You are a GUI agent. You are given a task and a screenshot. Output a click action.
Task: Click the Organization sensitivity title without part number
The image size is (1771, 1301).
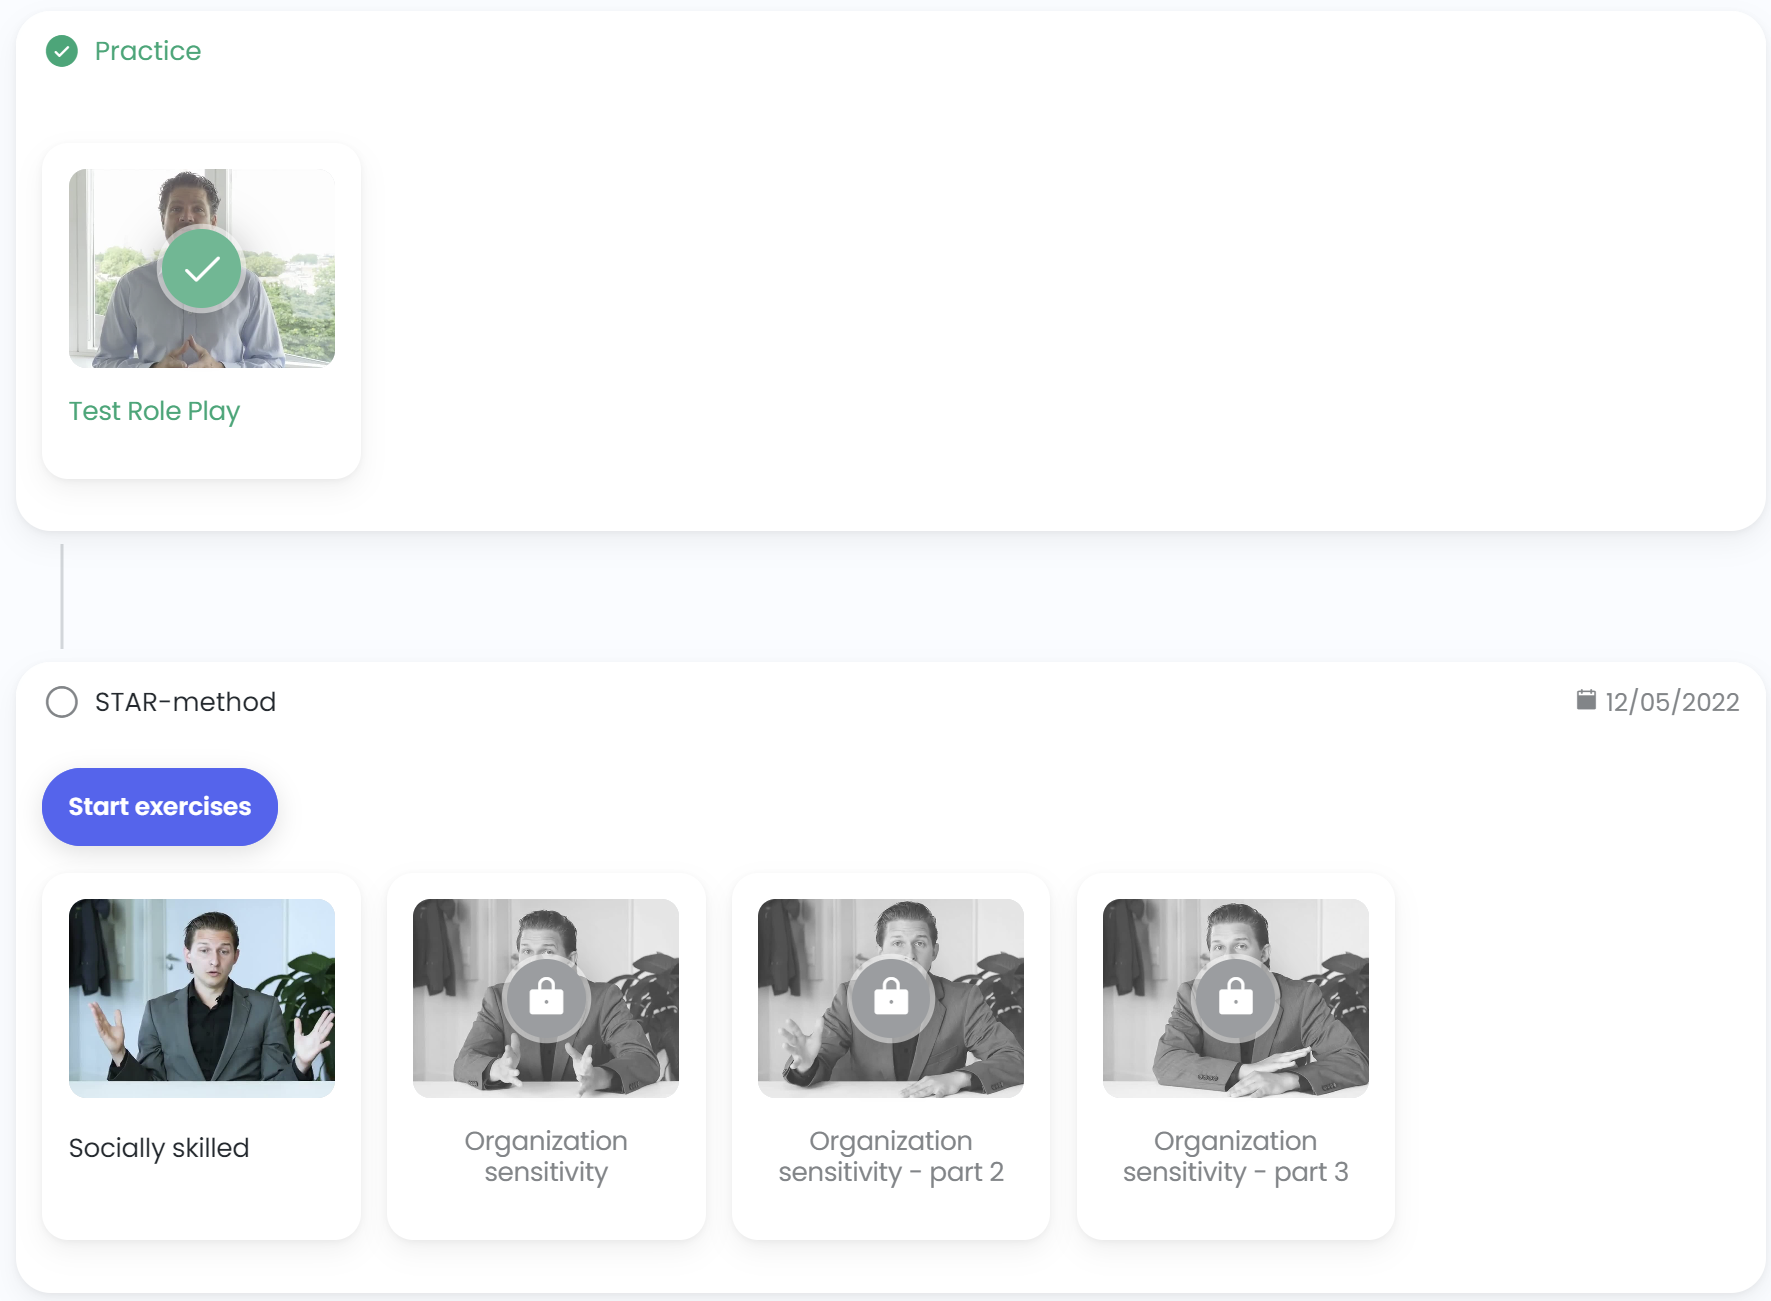(x=546, y=1156)
